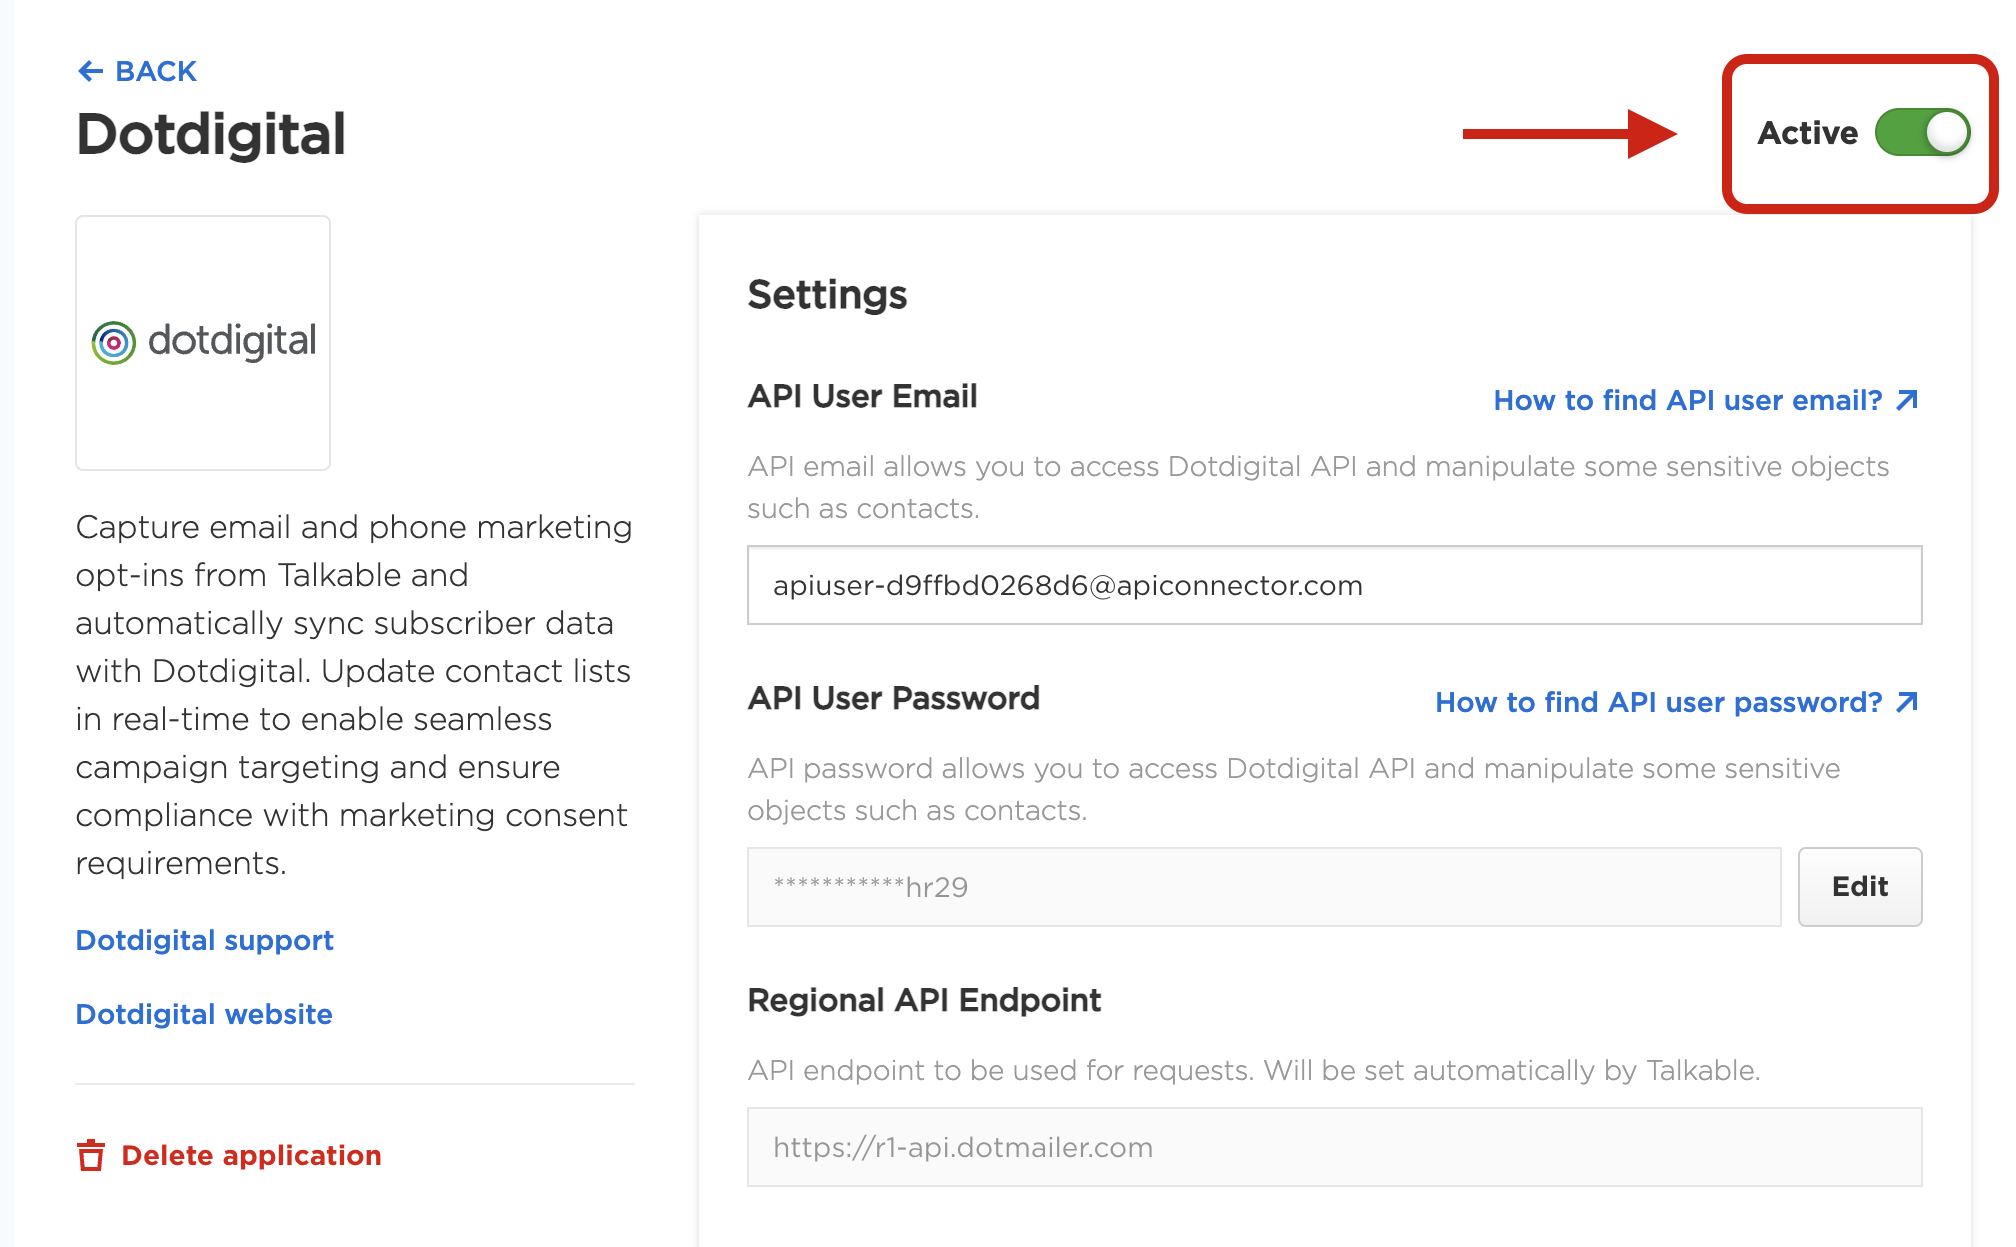Open How to find API user password link
2016x1247 pixels.
(x=1676, y=702)
